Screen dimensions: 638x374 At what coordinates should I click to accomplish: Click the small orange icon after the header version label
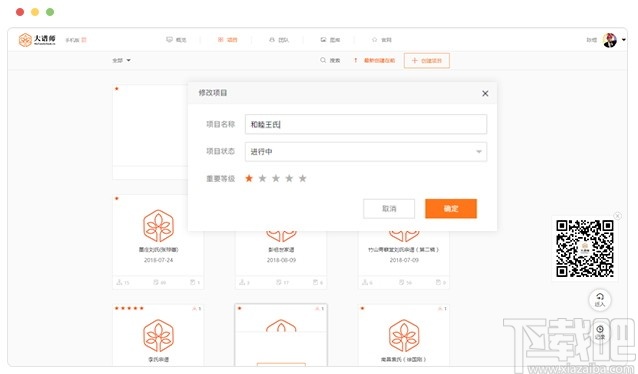[84, 40]
